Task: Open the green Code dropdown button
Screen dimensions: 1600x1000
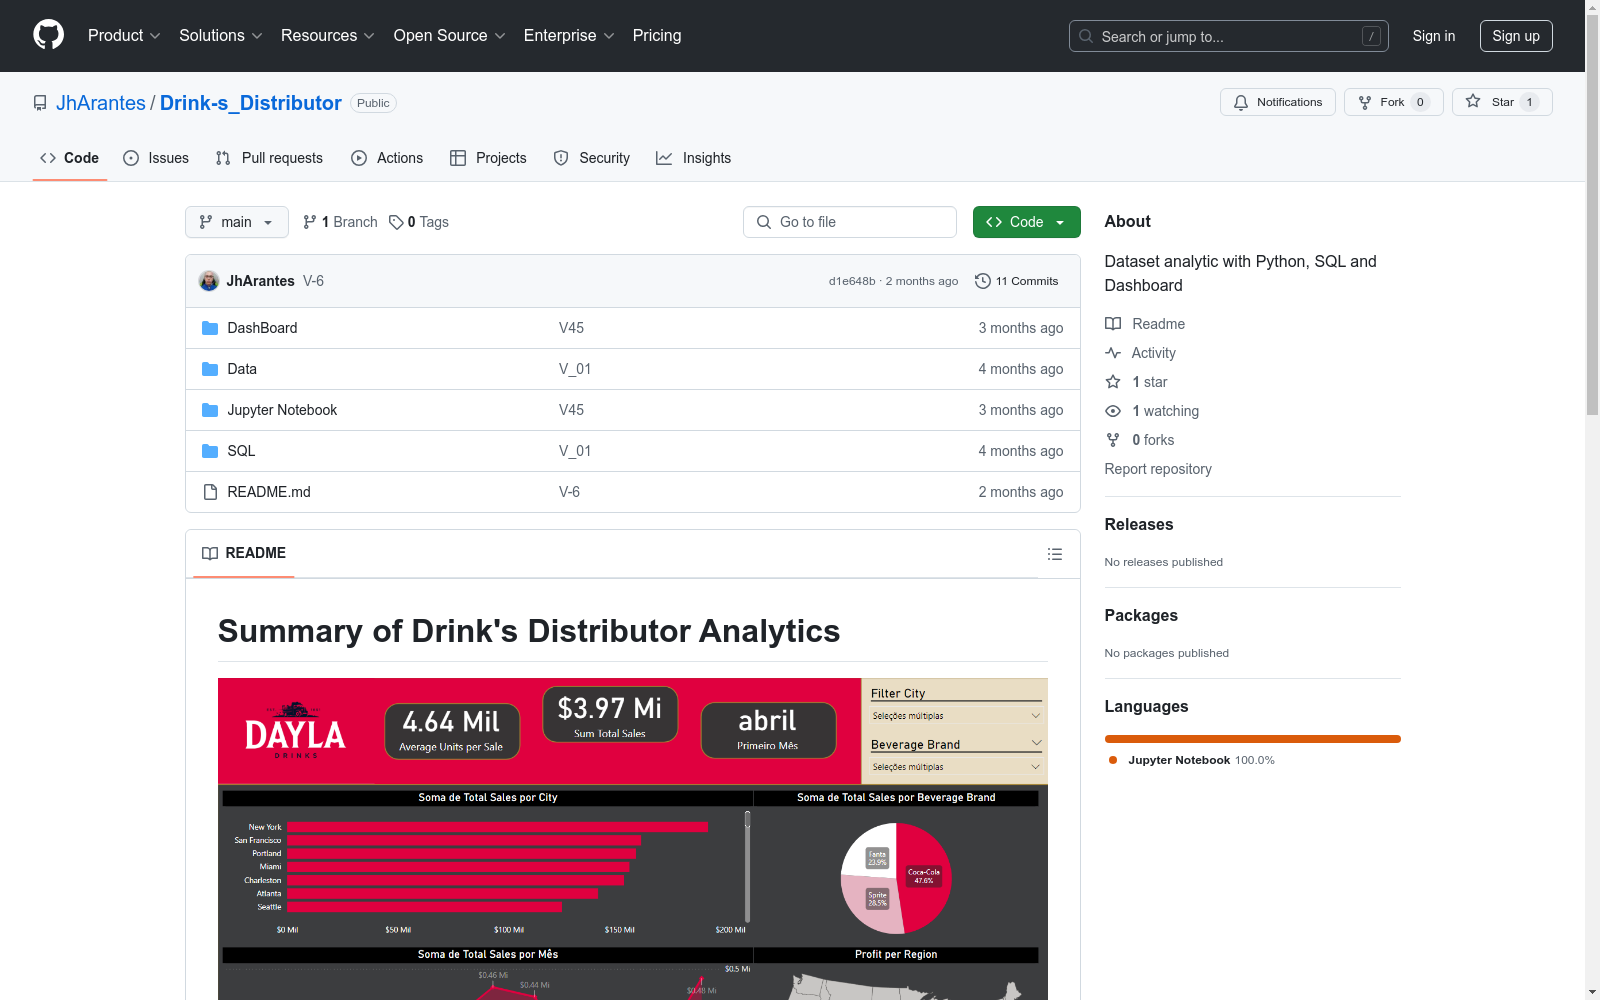Action: (1026, 222)
